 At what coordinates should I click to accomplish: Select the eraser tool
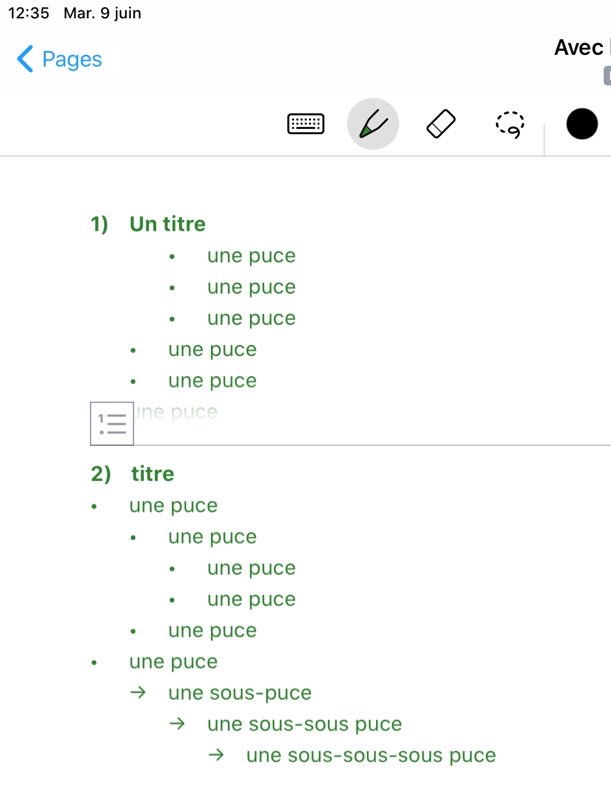(441, 124)
